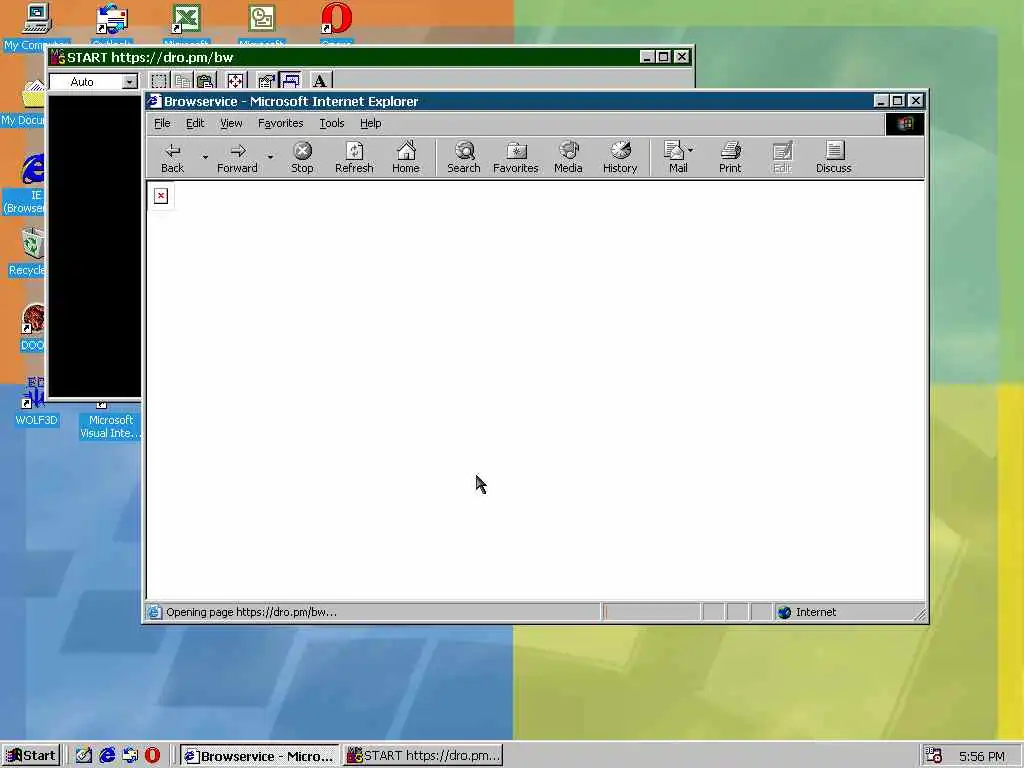Viewport: 1024px width, 768px height.
Task: Open the Media bar
Action: (568, 157)
